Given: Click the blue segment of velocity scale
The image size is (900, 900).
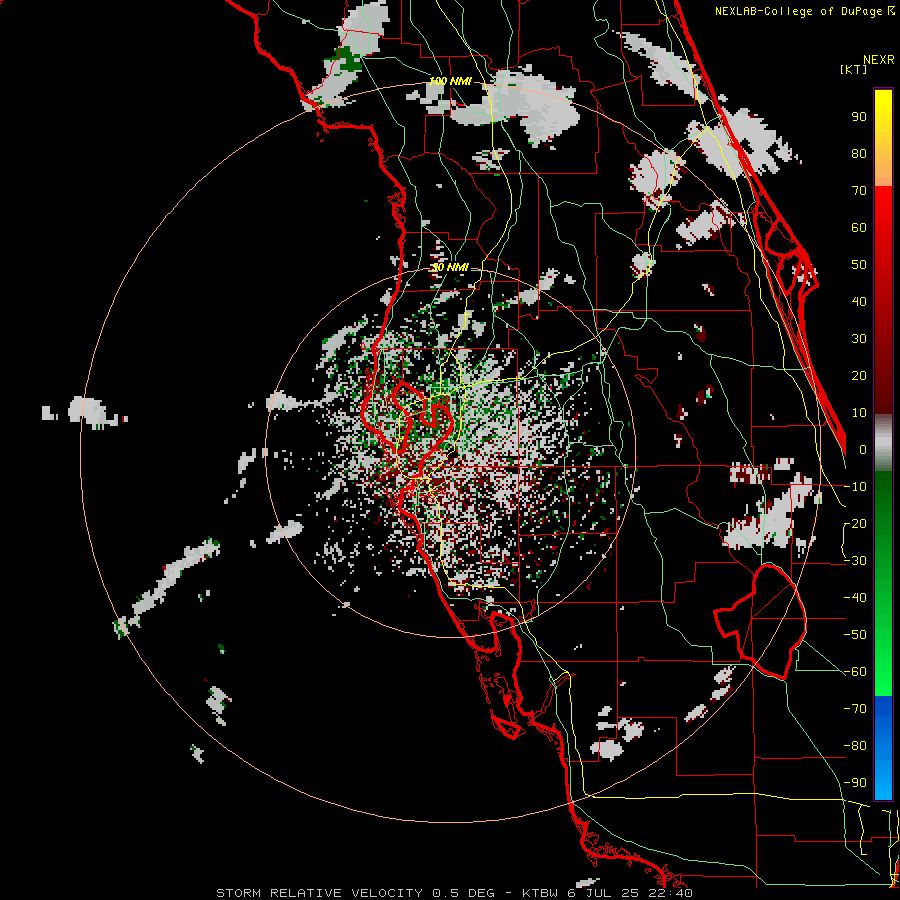Looking at the screenshot, I should point(883,748).
